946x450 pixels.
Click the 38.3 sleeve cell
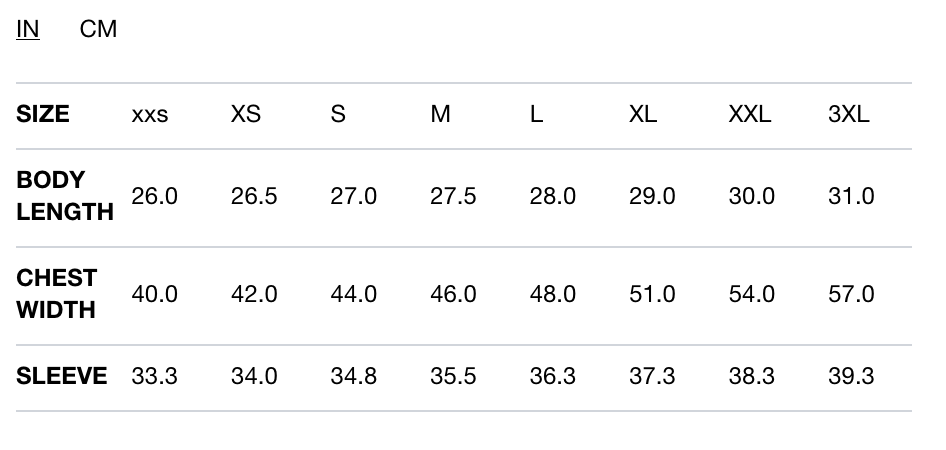[752, 376]
